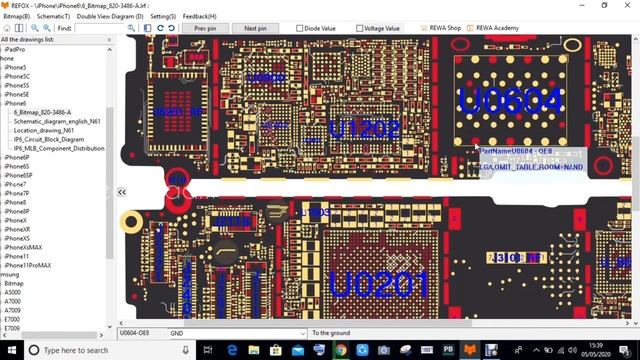Select Location_drawing_N61 in the tree

[44, 130]
